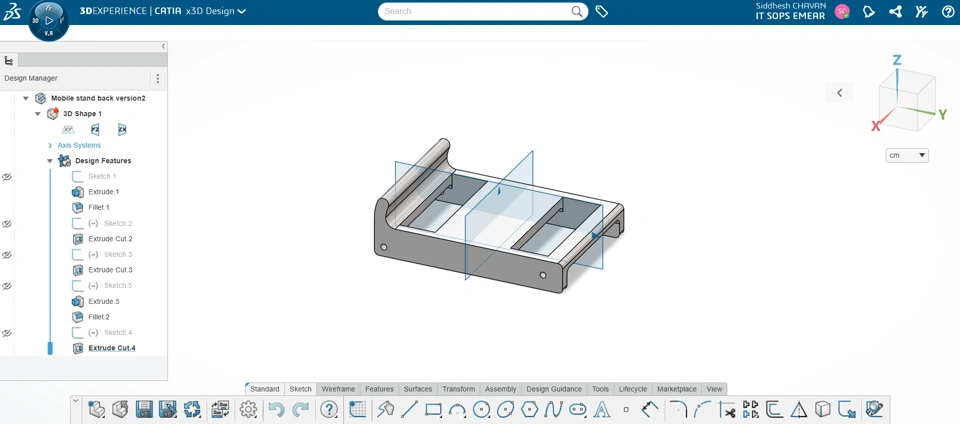960x424 pixels.
Task: Switch to the Surfaces tab
Action: (418, 389)
